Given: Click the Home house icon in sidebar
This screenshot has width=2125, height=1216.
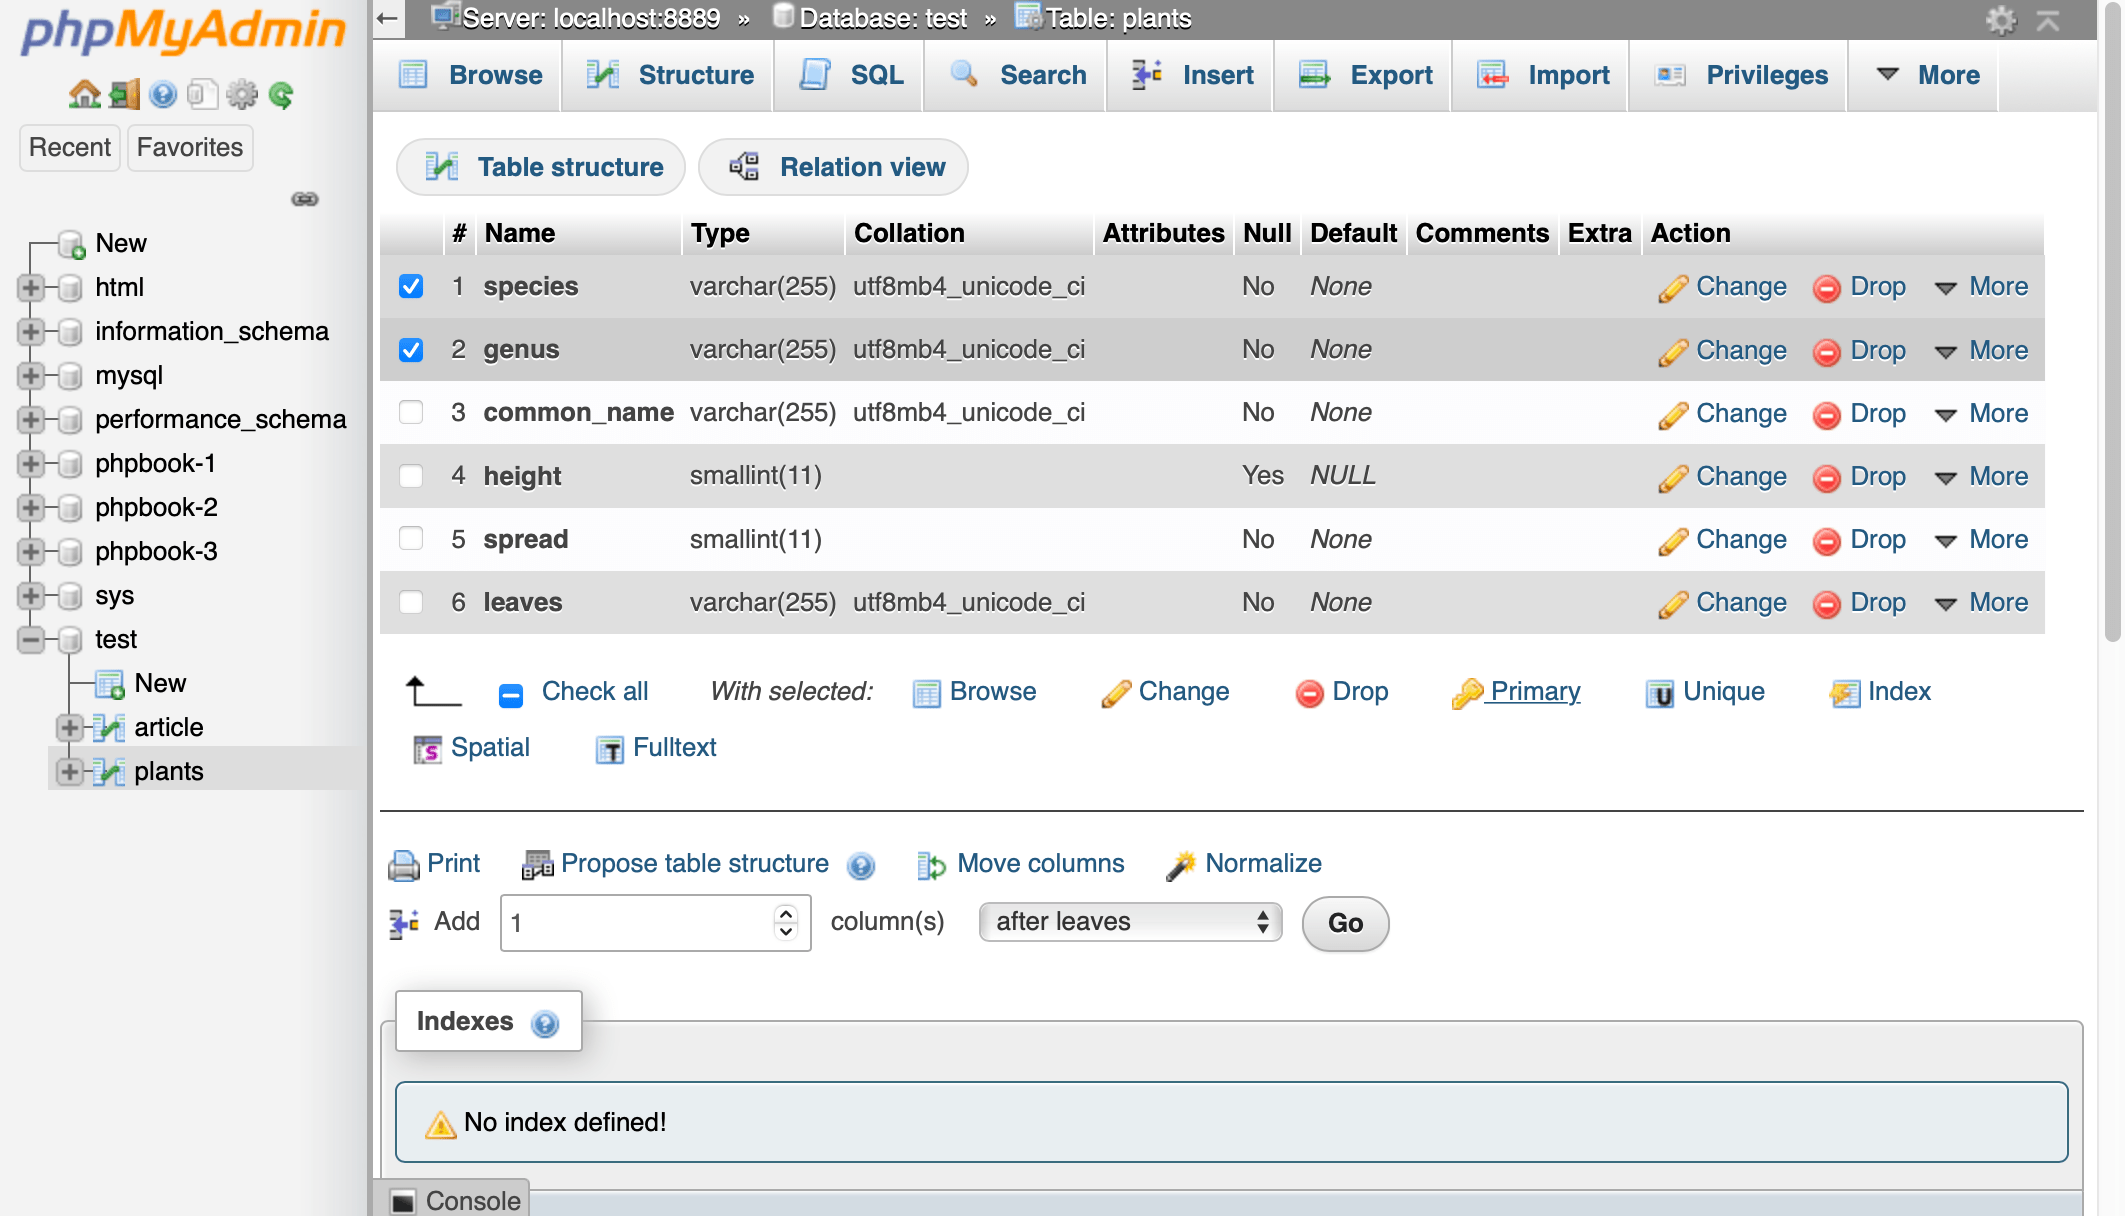Looking at the screenshot, I should pyautogui.click(x=84, y=95).
